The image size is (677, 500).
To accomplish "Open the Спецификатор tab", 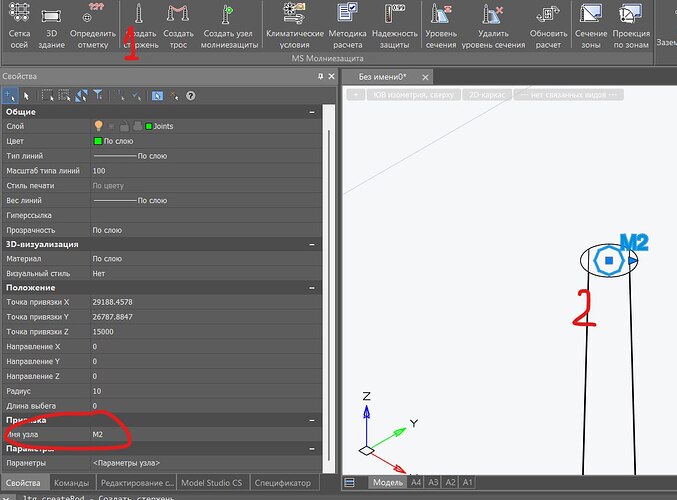I will (283, 483).
